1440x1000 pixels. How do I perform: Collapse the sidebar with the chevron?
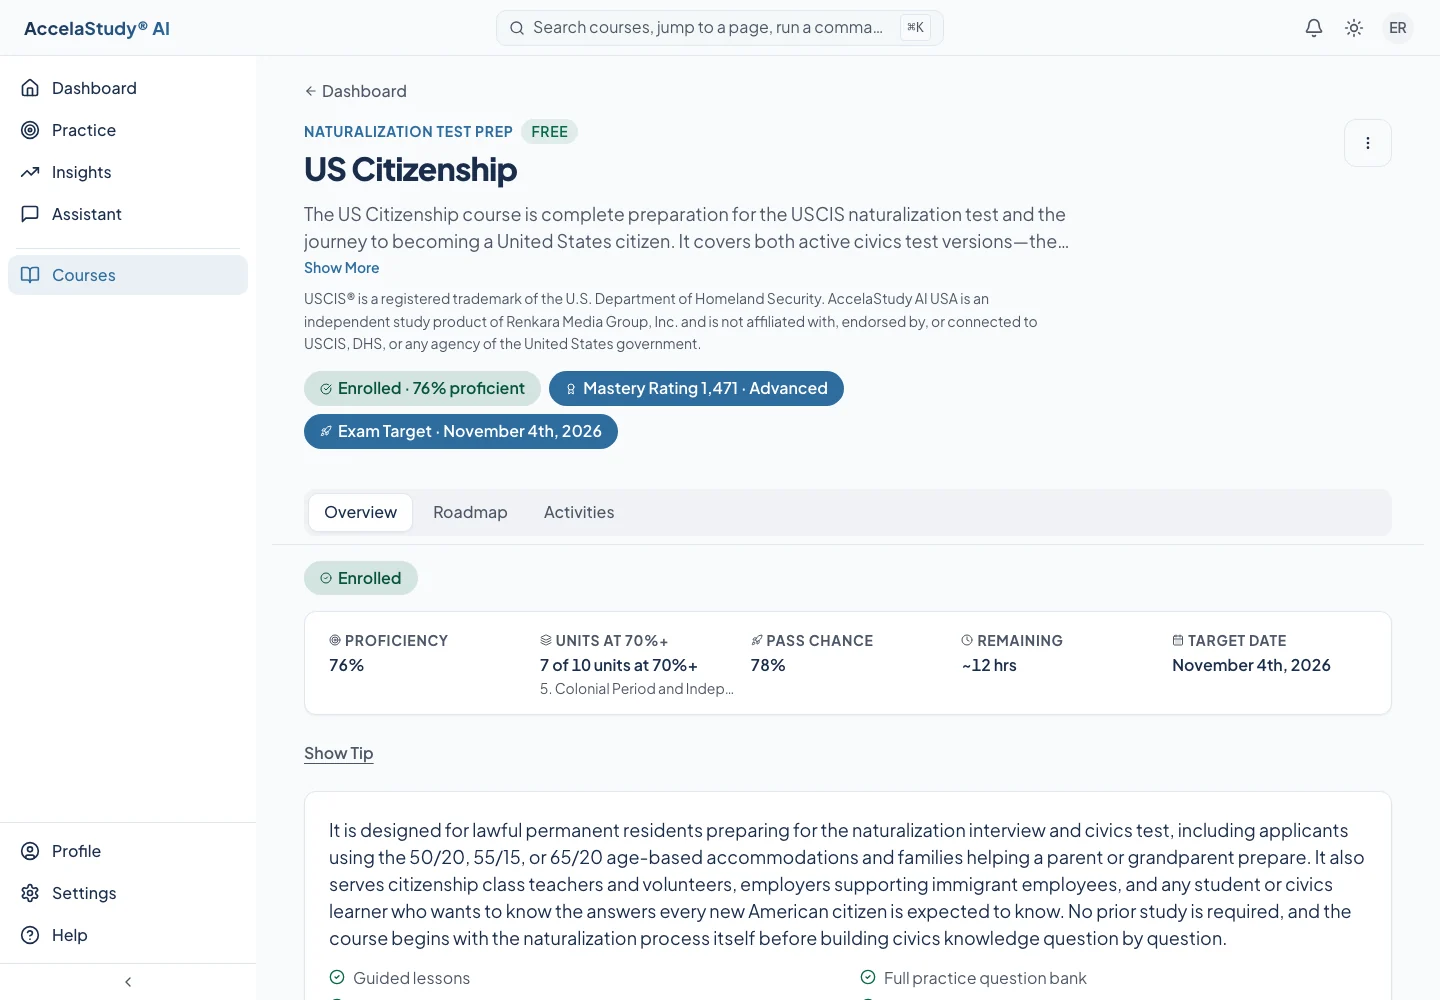[x=128, y=982]
